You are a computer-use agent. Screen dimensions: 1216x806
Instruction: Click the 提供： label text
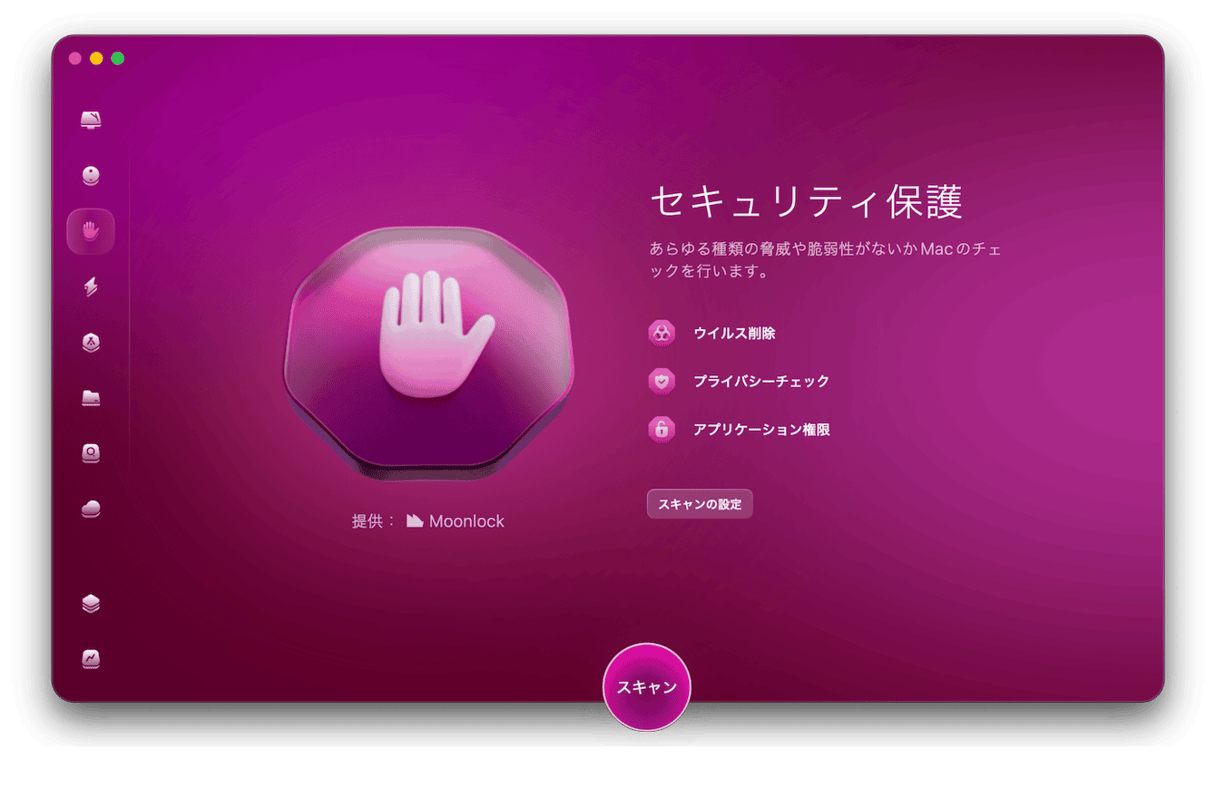click(x=374, y=521)
